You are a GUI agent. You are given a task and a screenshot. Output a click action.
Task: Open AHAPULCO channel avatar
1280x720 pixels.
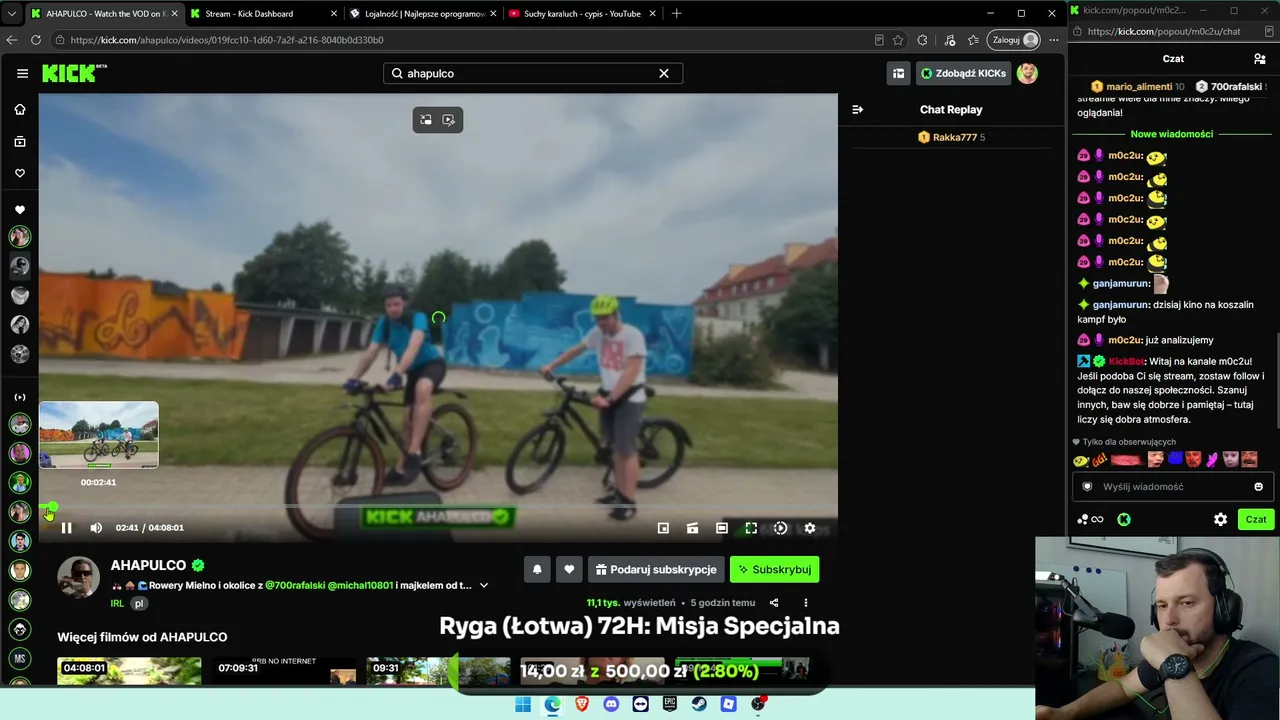tap(78, 577)
